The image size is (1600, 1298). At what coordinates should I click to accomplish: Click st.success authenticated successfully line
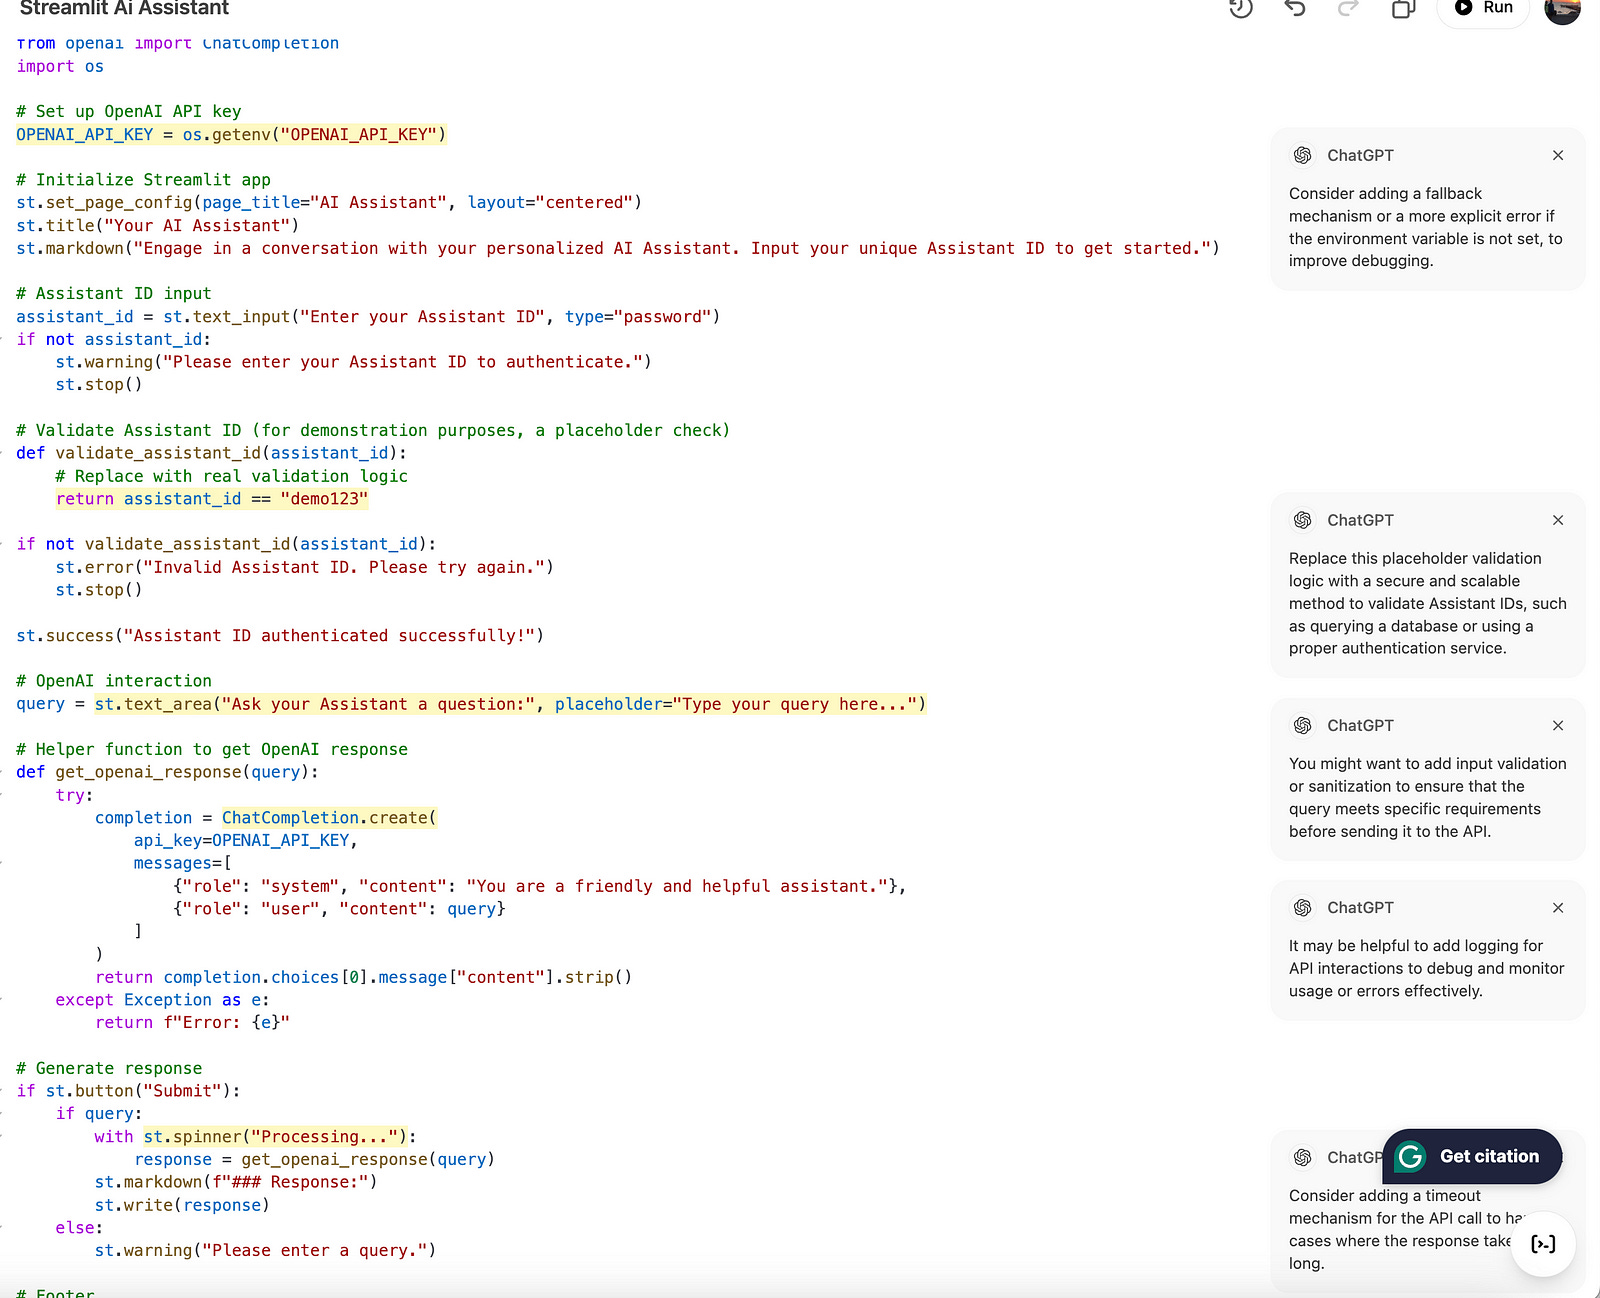pyautogui.click(x=280, y=636)
